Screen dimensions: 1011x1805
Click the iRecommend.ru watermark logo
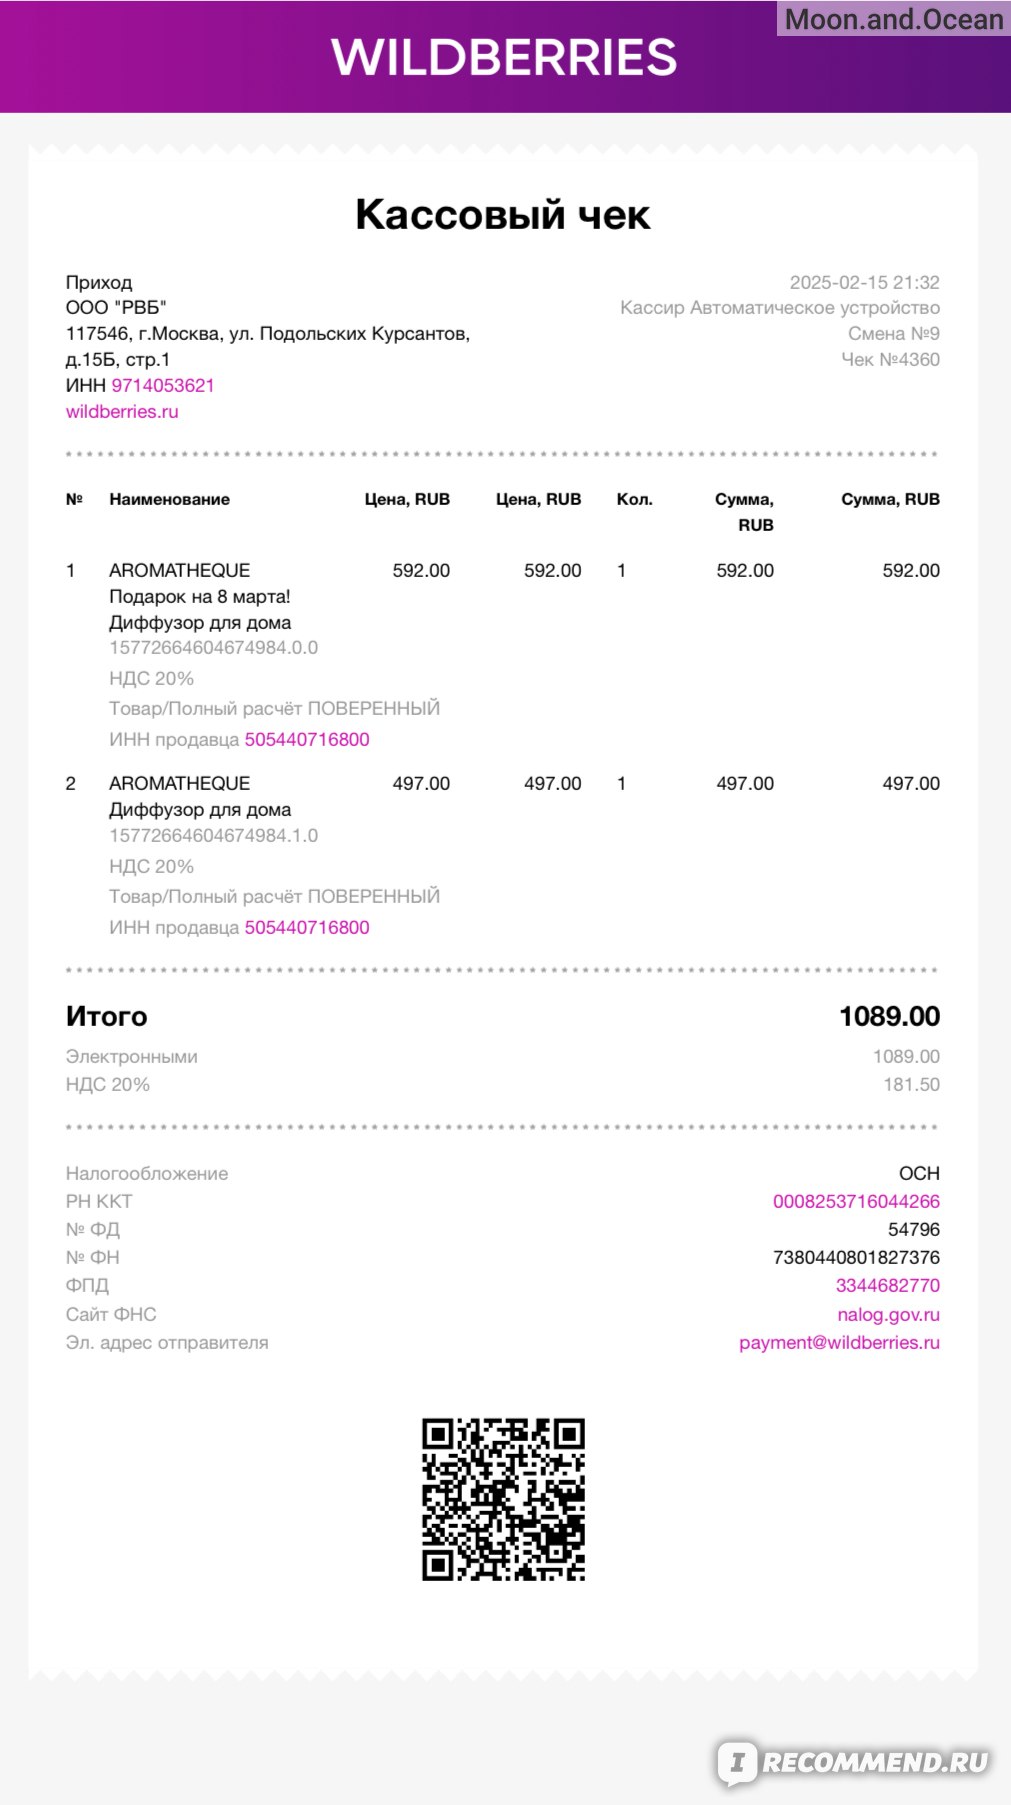(853, 1762)
